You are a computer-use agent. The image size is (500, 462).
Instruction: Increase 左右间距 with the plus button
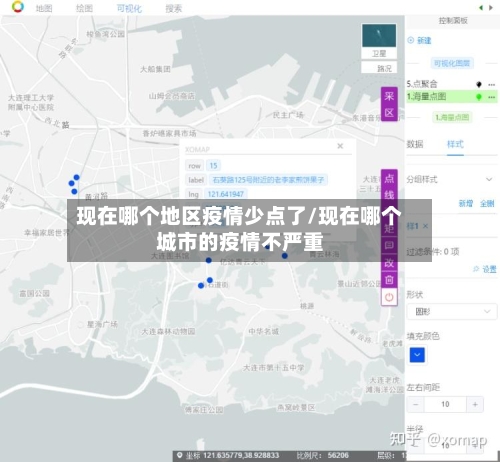[x=475, y=404]
